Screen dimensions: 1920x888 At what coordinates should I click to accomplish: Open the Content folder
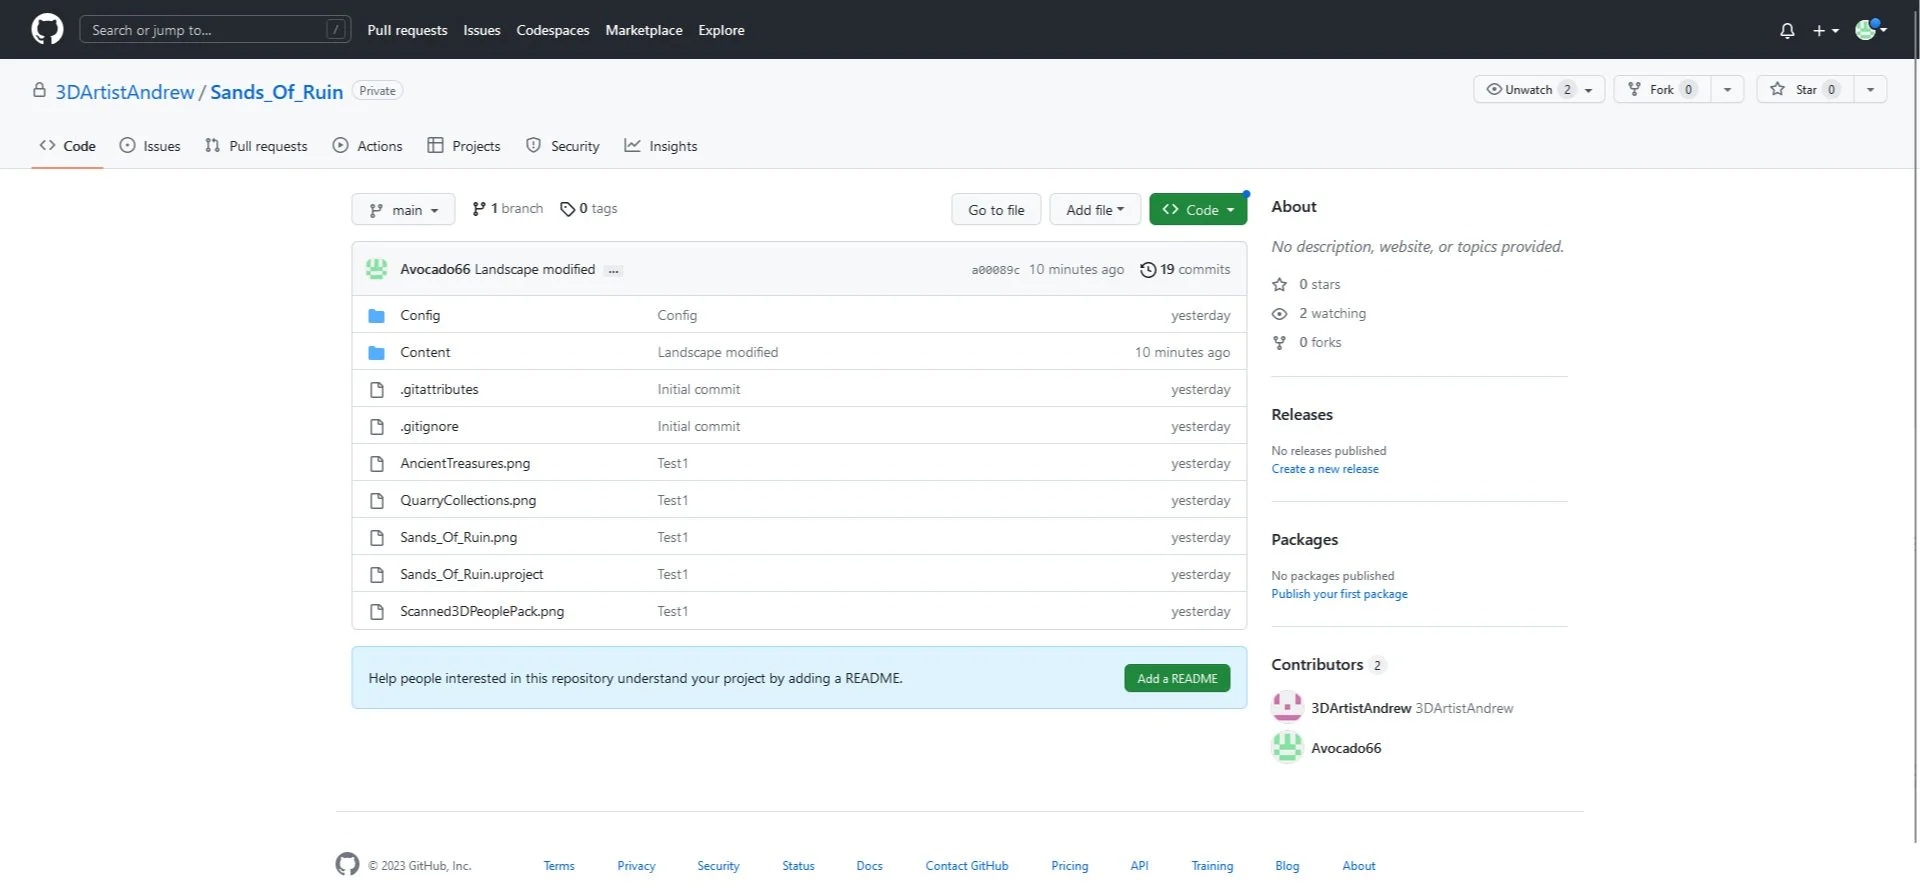click(425, 352)
